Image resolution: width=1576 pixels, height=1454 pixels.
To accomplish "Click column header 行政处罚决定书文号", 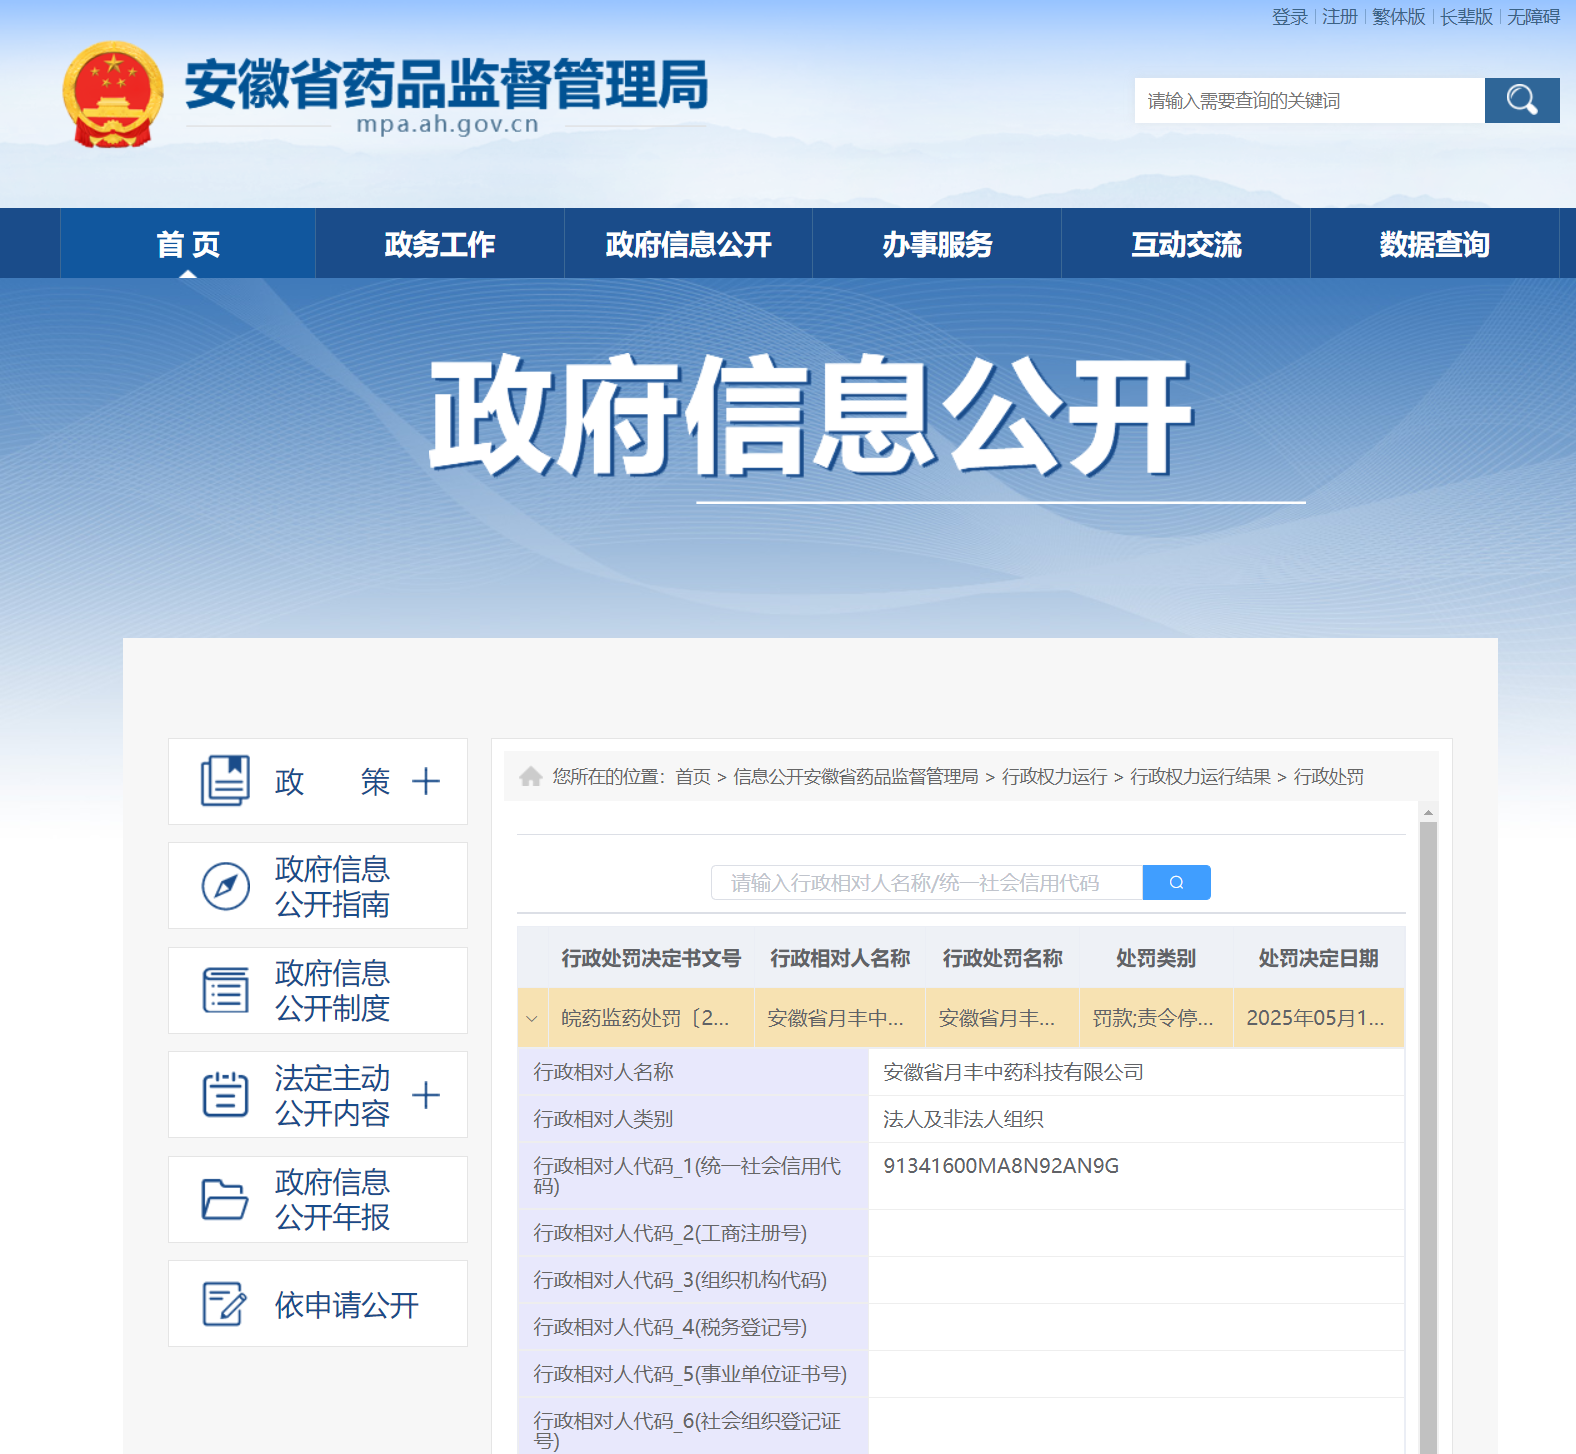I will pos(651,958).
